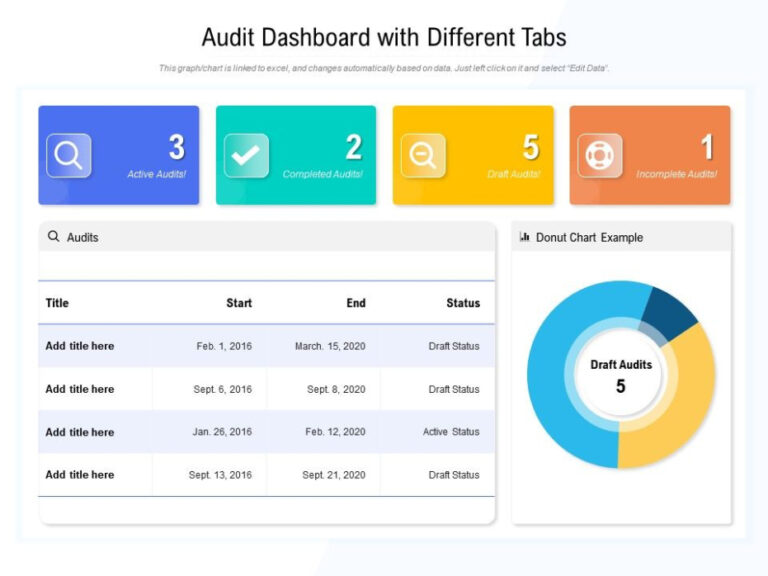Click the zoom-out icon on Draft Audits card
Screen dimensions: 768x576
coord(423,156)
